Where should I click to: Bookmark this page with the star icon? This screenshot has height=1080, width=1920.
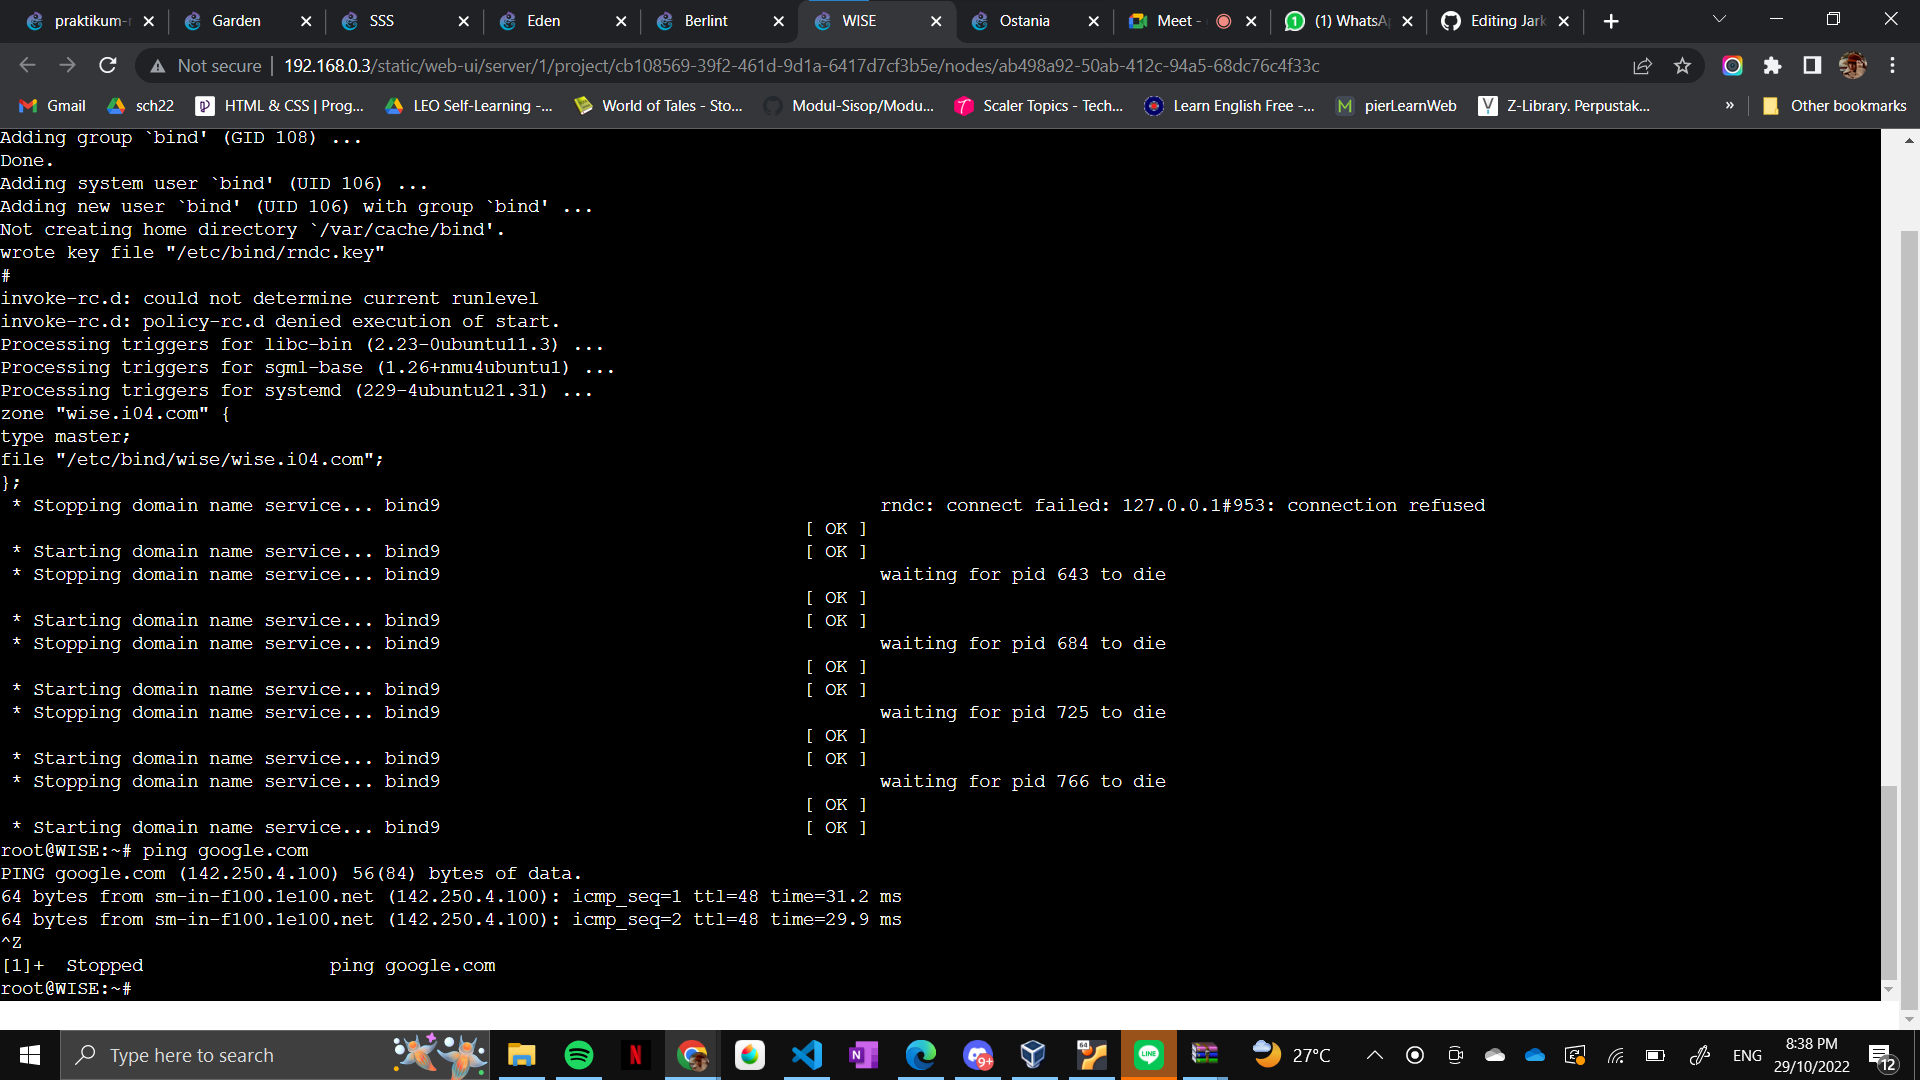pyautogui.click(x=1683, y=65)
